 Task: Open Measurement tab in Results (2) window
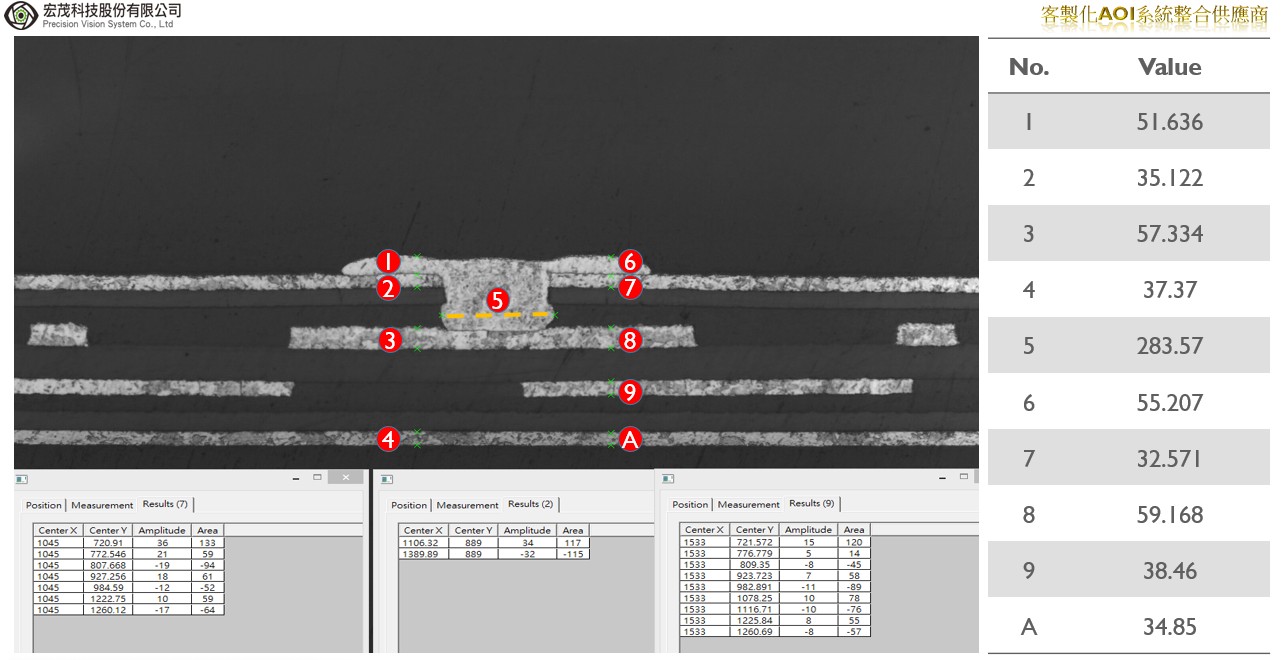[x=467, y=505]
